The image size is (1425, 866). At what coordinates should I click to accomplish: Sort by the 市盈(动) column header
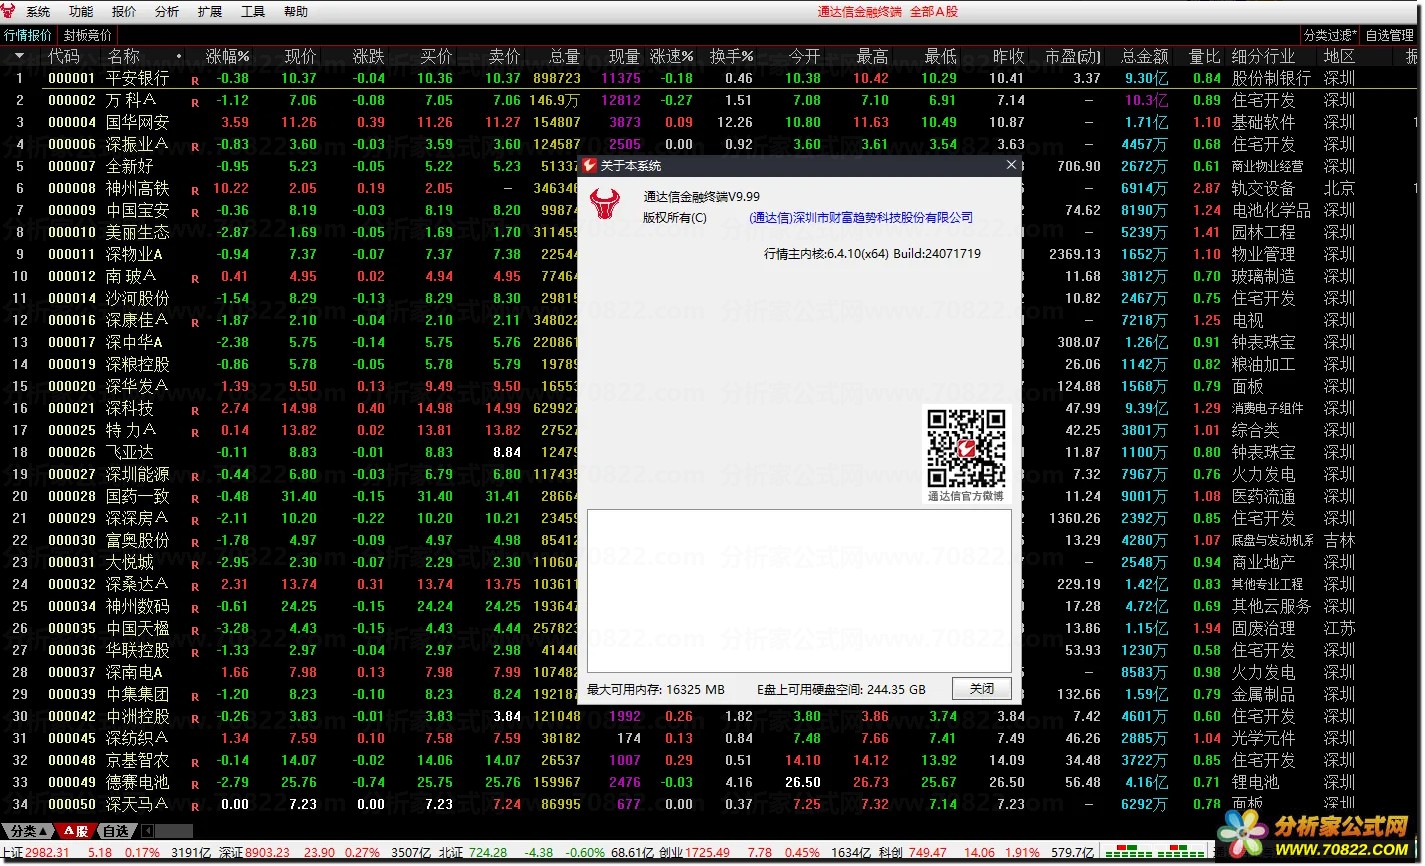(1072, 56)
